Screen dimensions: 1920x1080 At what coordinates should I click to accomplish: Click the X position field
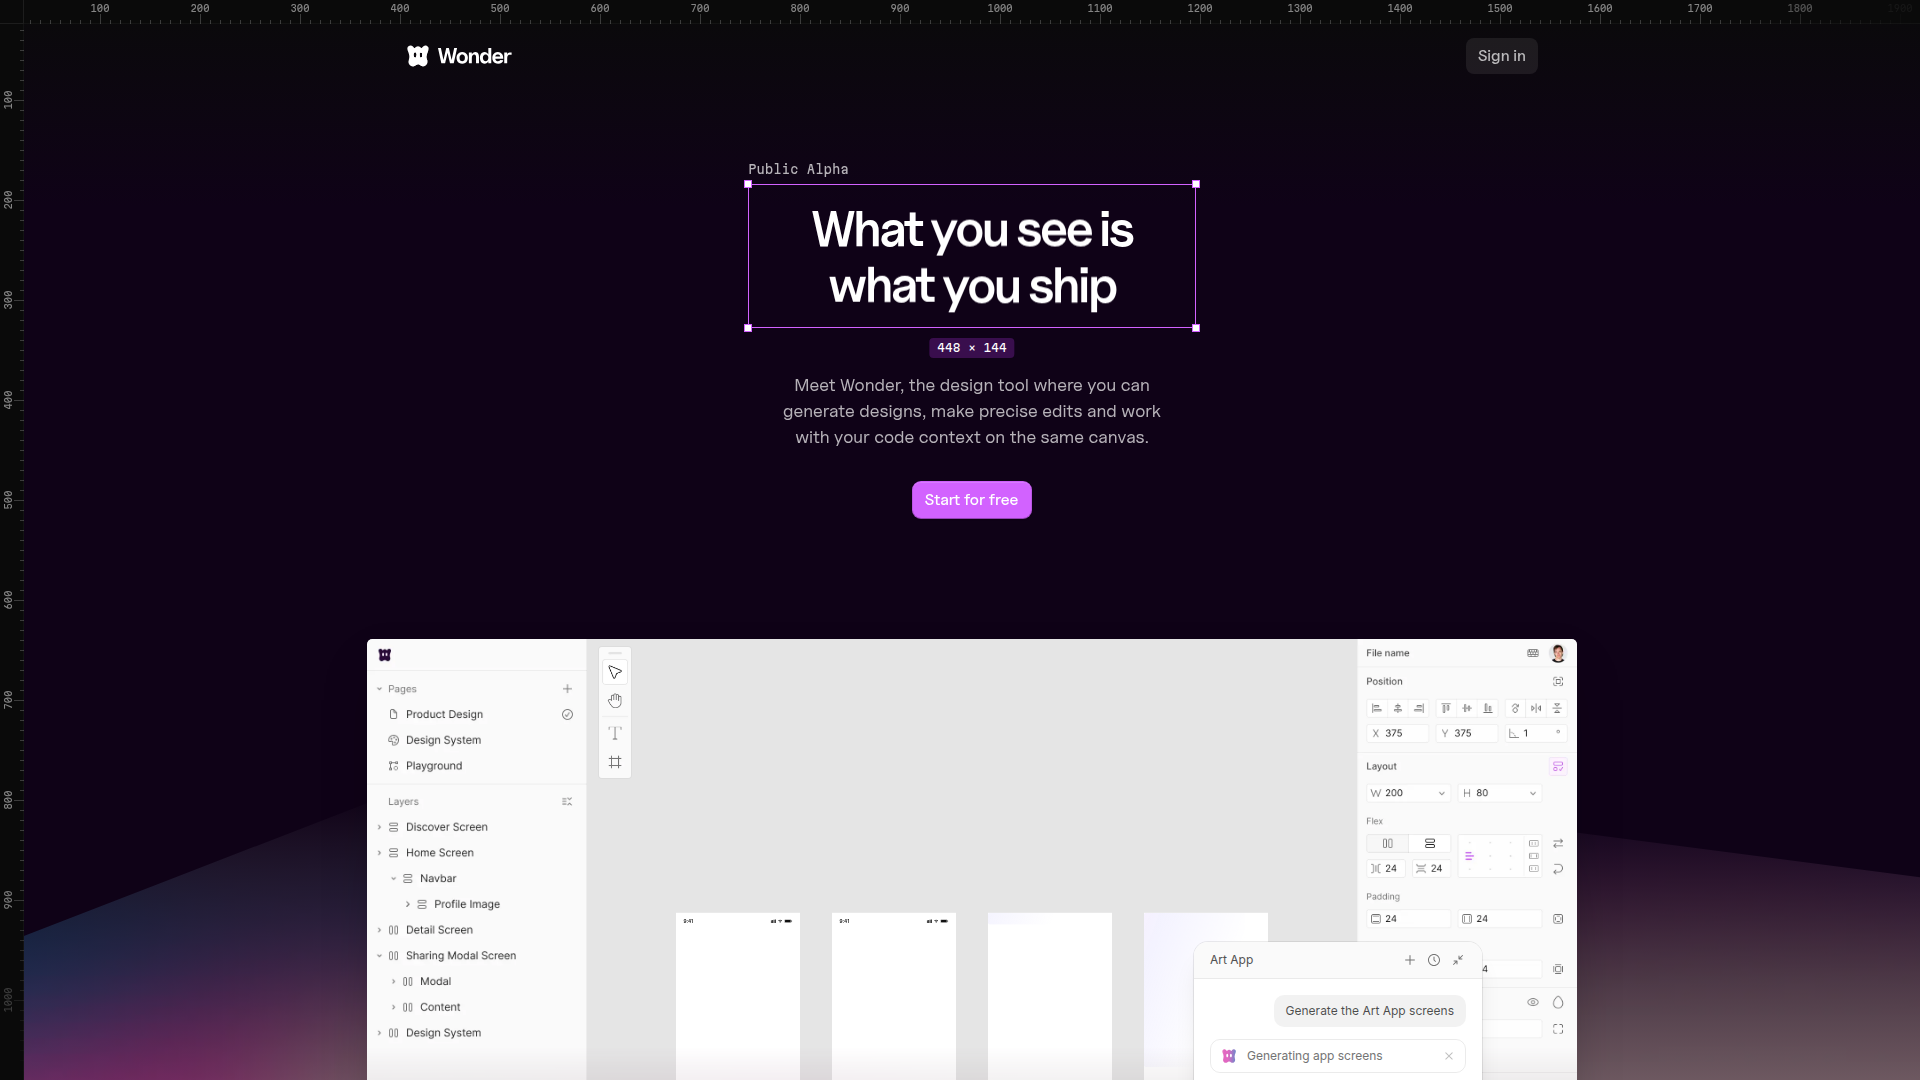tap(1397, 734)
